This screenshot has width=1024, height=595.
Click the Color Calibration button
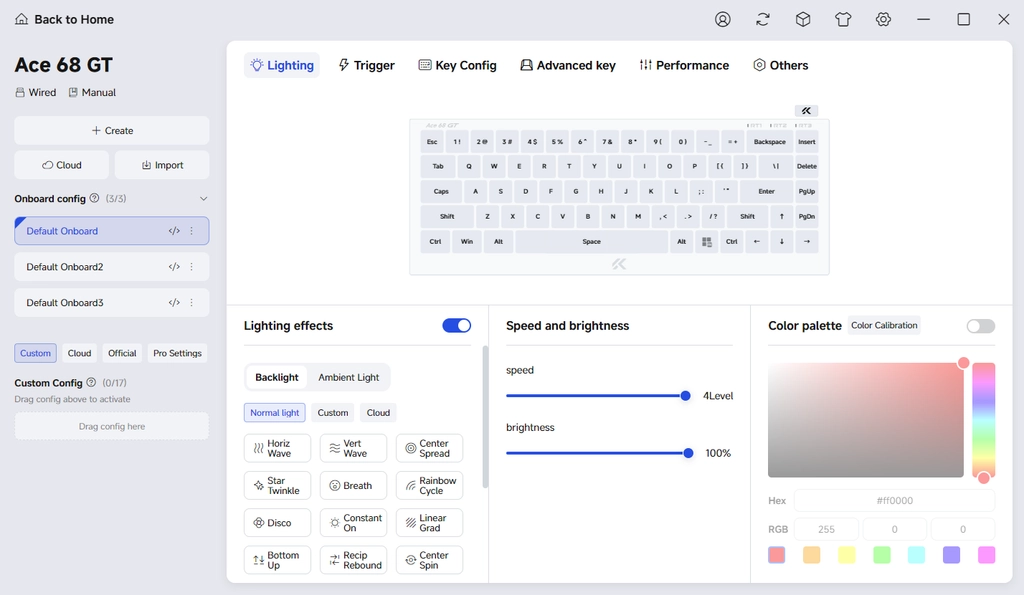(884, 325)
